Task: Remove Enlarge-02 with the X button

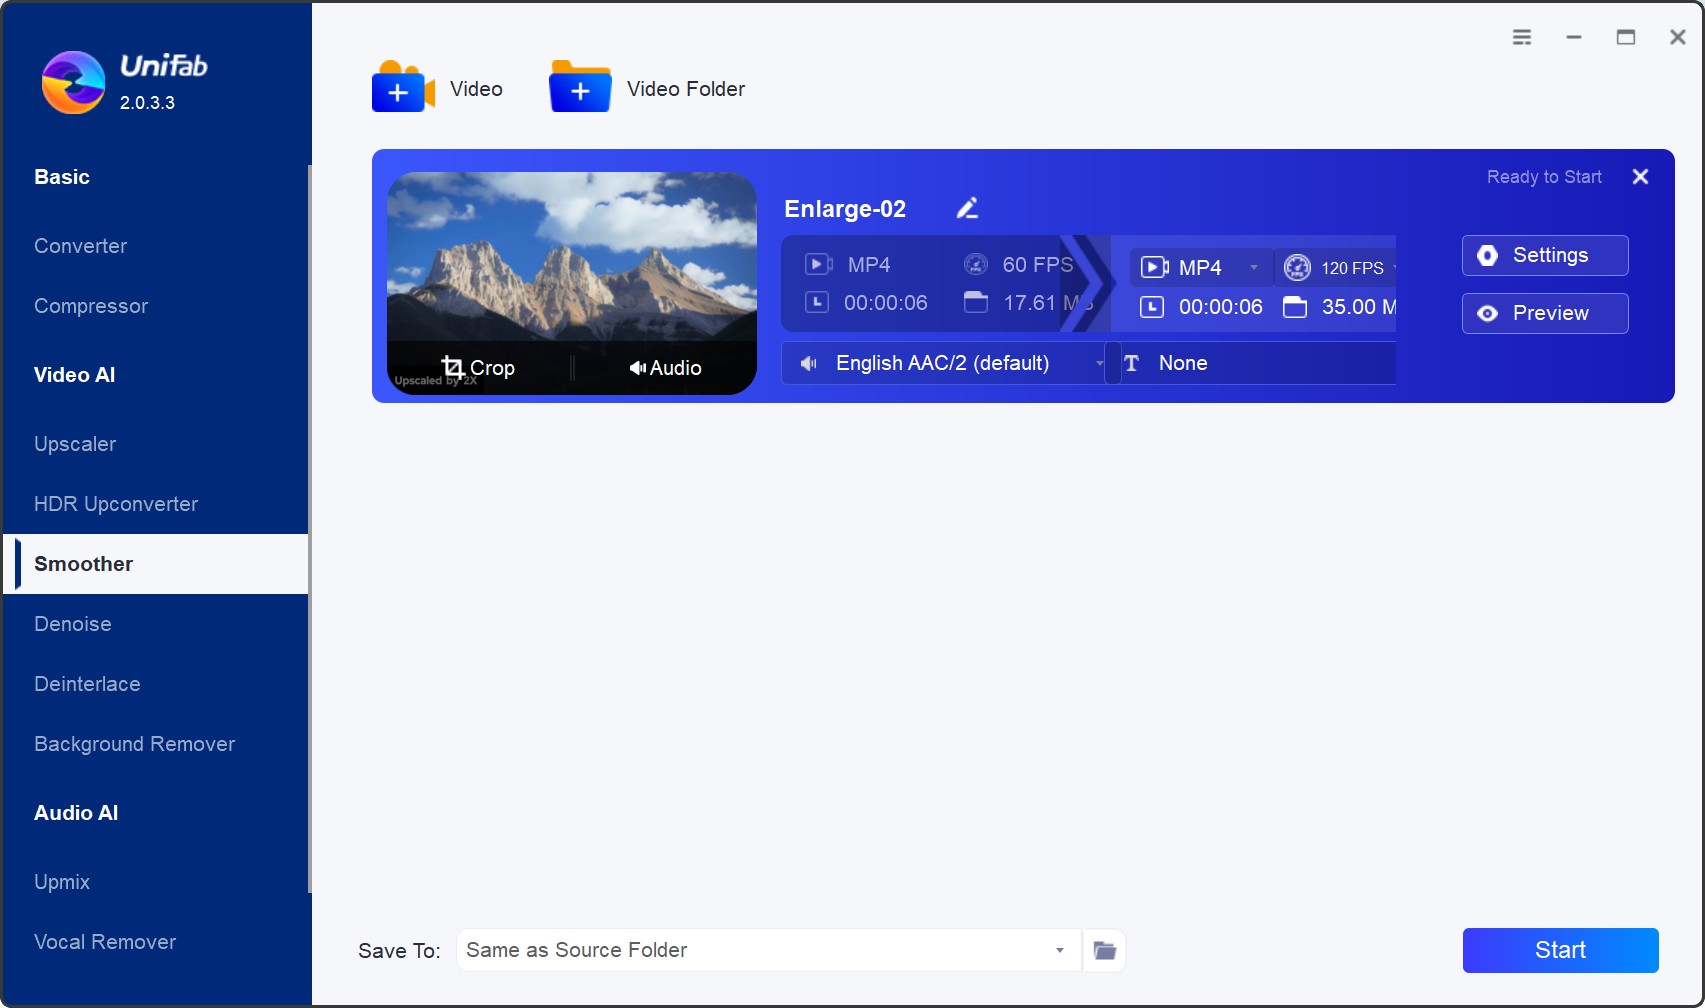Action: pyautogui.click(x=1640, y=176)
